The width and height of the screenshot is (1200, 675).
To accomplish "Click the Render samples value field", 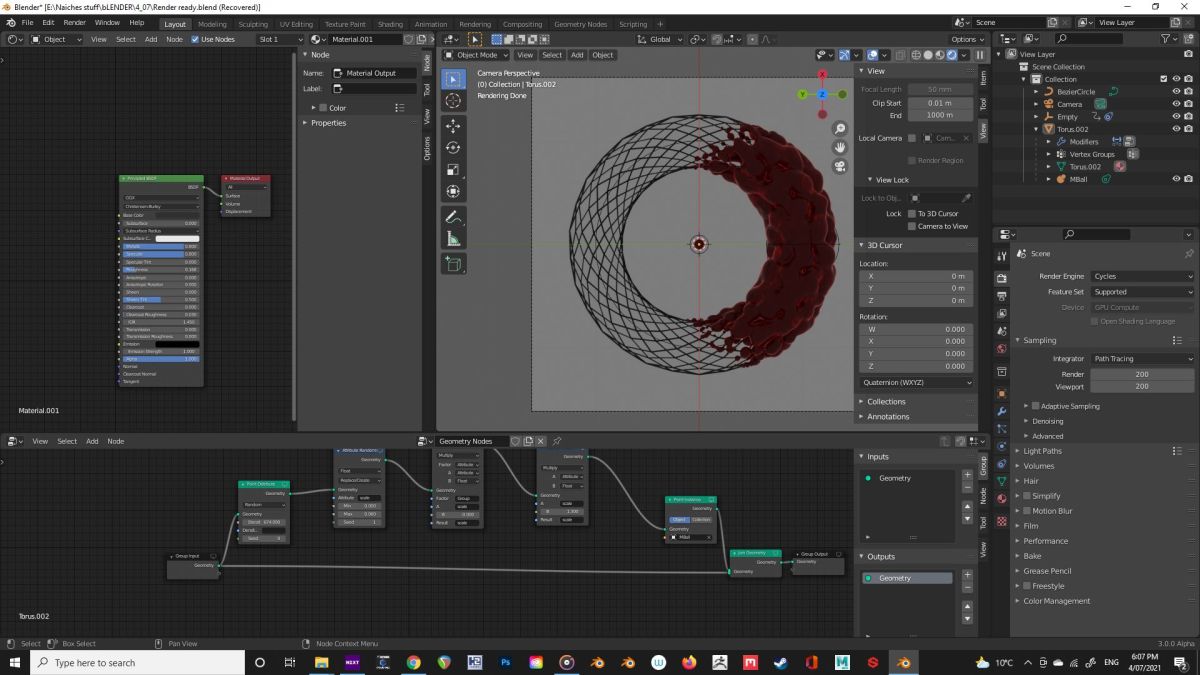I will click(1142, 374).
